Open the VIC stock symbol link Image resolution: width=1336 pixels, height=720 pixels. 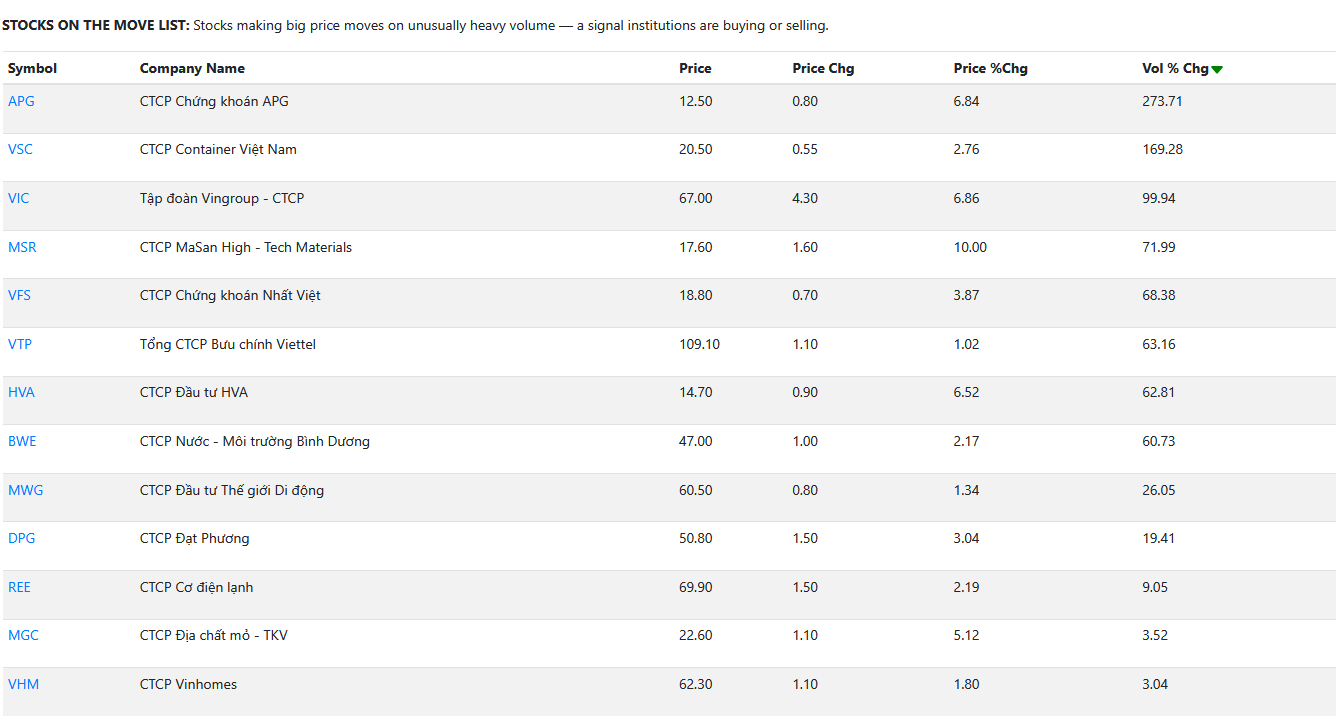tap(19, 198)
